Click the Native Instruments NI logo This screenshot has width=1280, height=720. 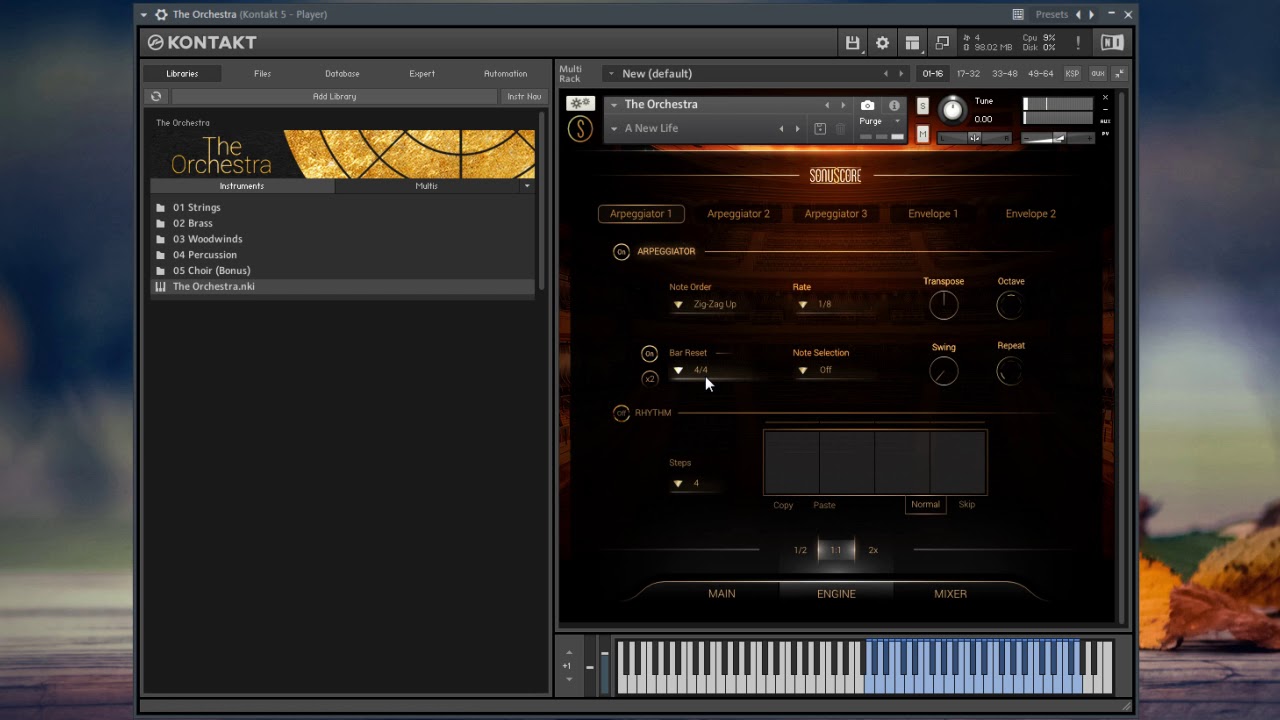[1112, 42]
